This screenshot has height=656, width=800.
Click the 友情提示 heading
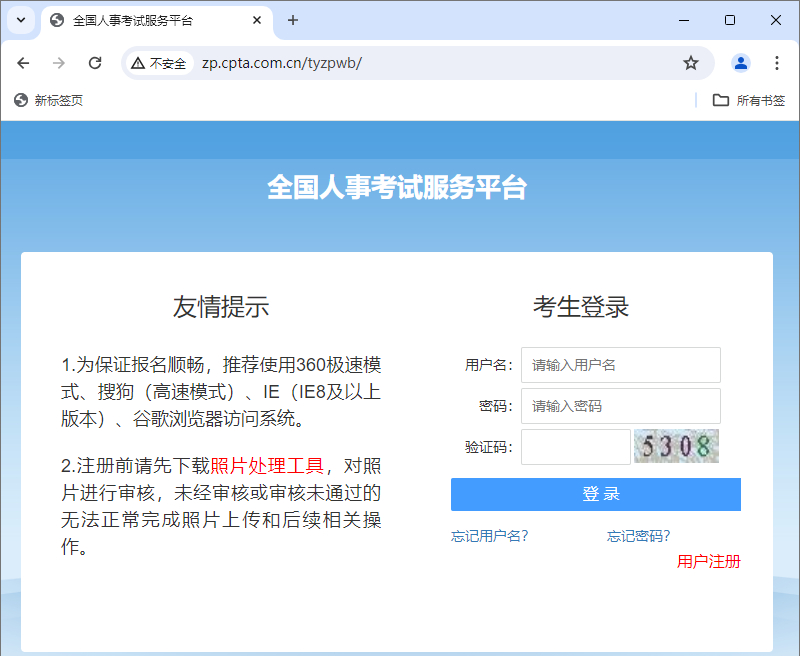click(x=220, y=307)
